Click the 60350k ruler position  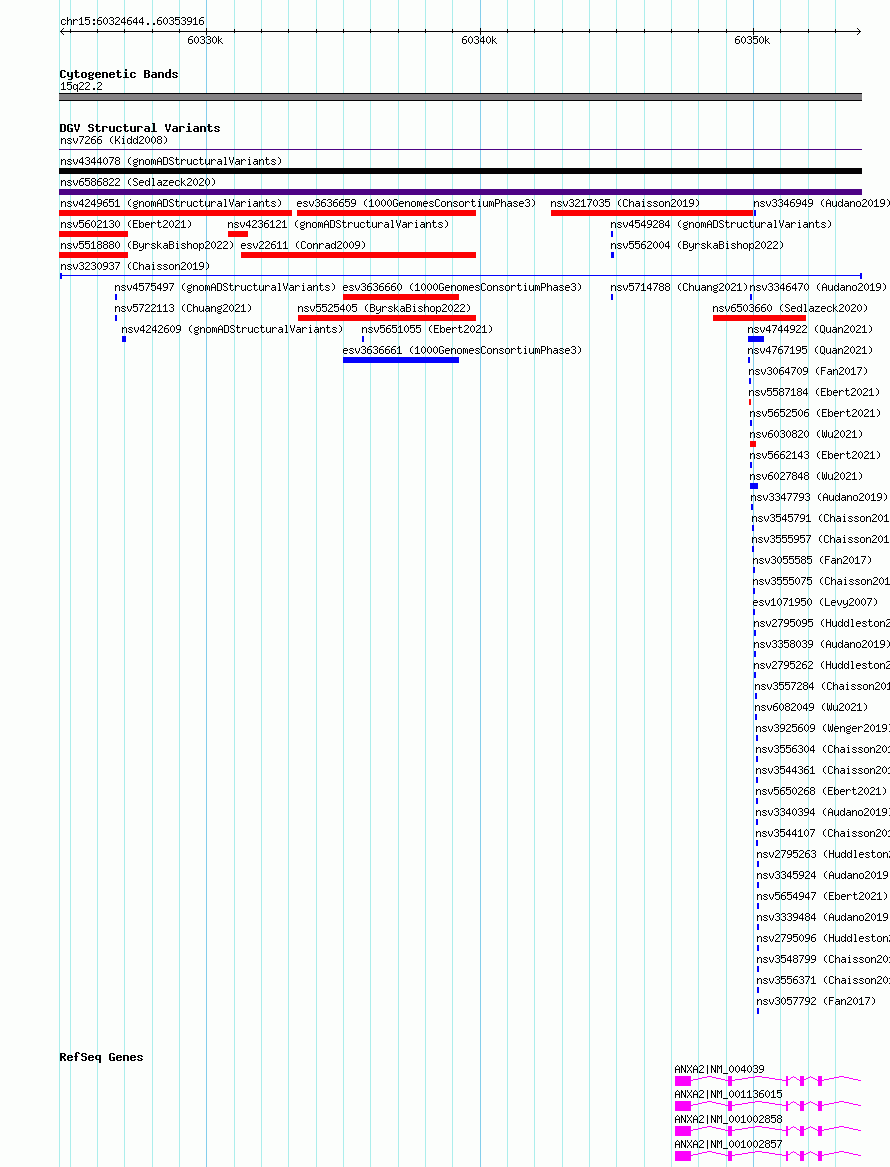(x=752, y=40)
